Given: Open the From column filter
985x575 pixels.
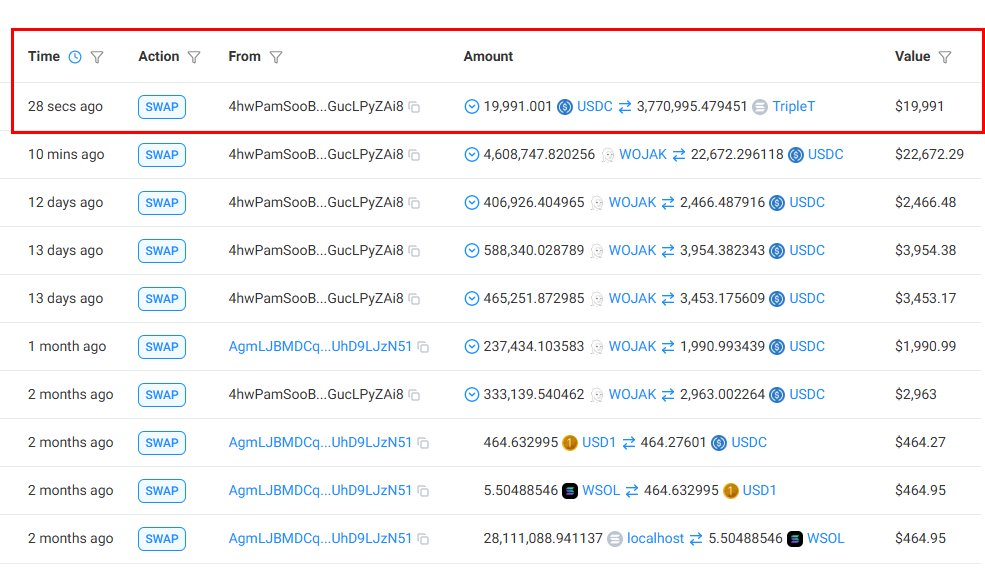Looking at the screenshot, I should pos(276,57).
